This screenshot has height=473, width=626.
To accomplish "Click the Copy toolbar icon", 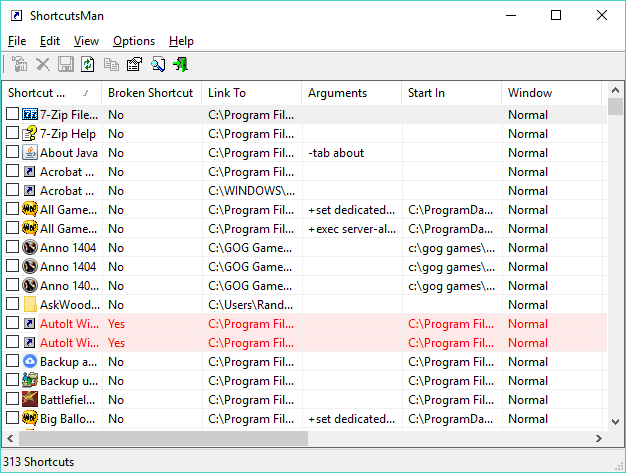I will coord(111,64).
